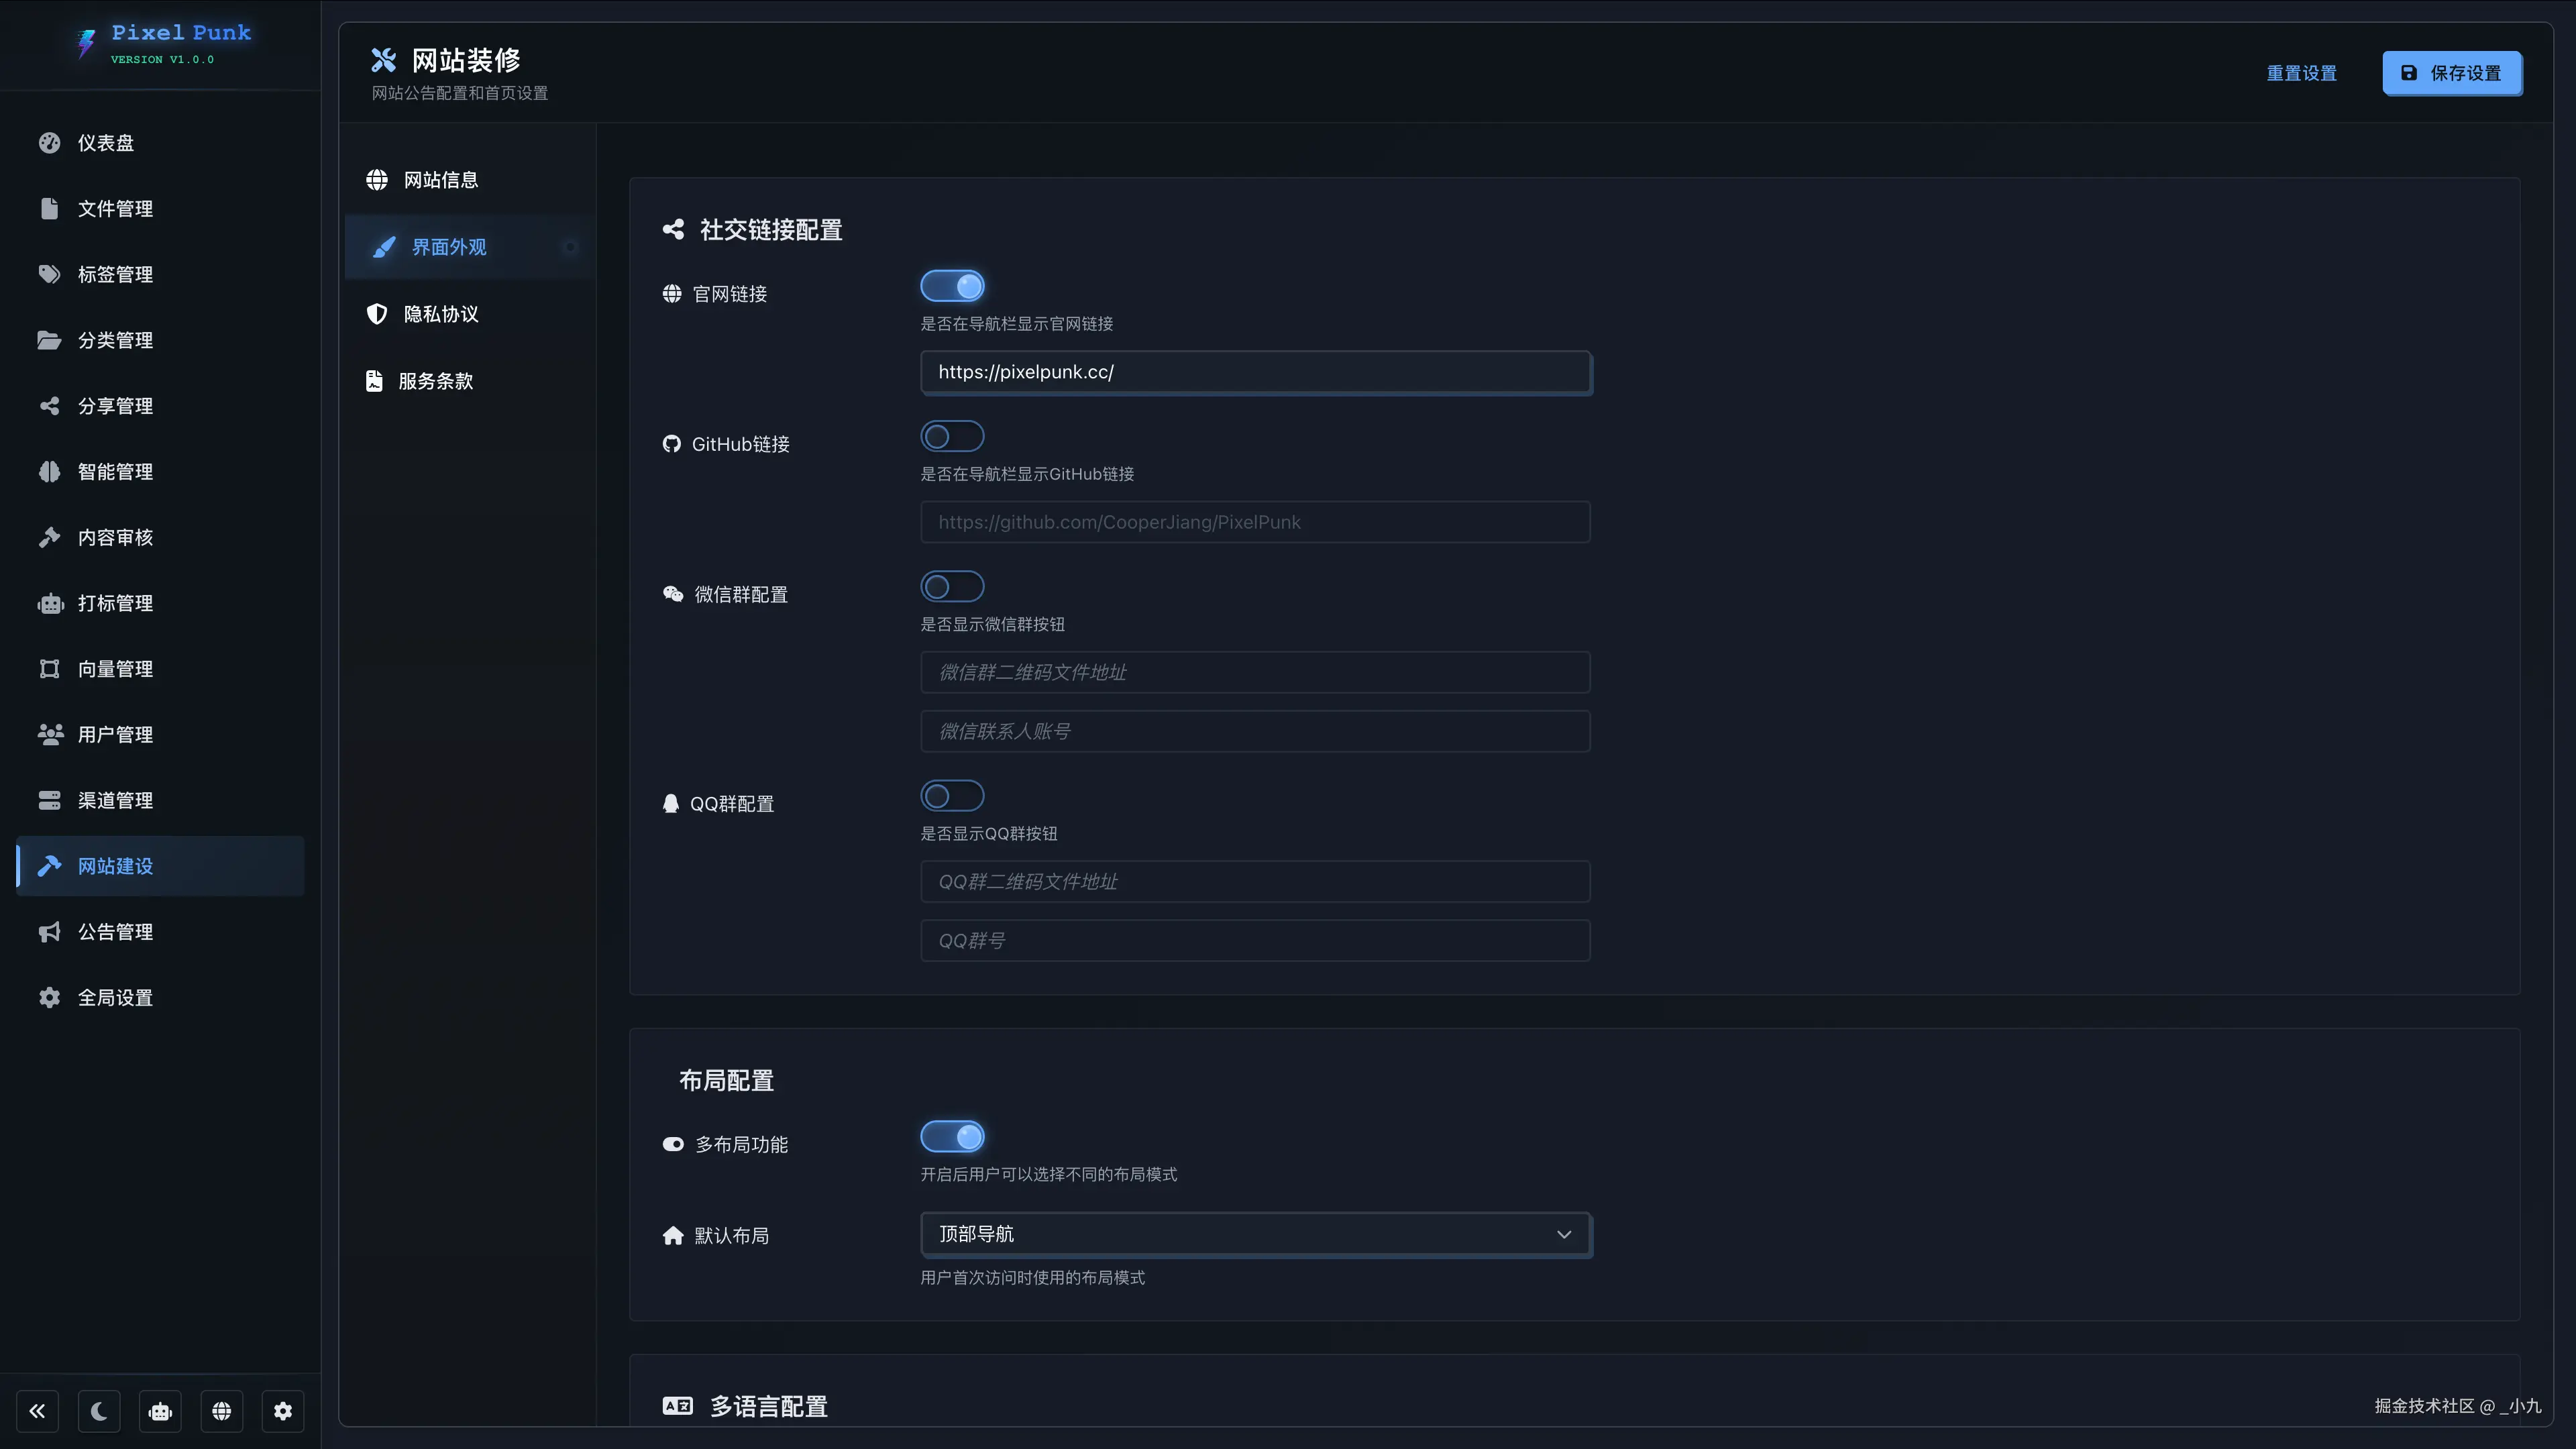Open settings with the bottom gear icon
This screenshot has width=2576, height=1449.
(283, 1411)
